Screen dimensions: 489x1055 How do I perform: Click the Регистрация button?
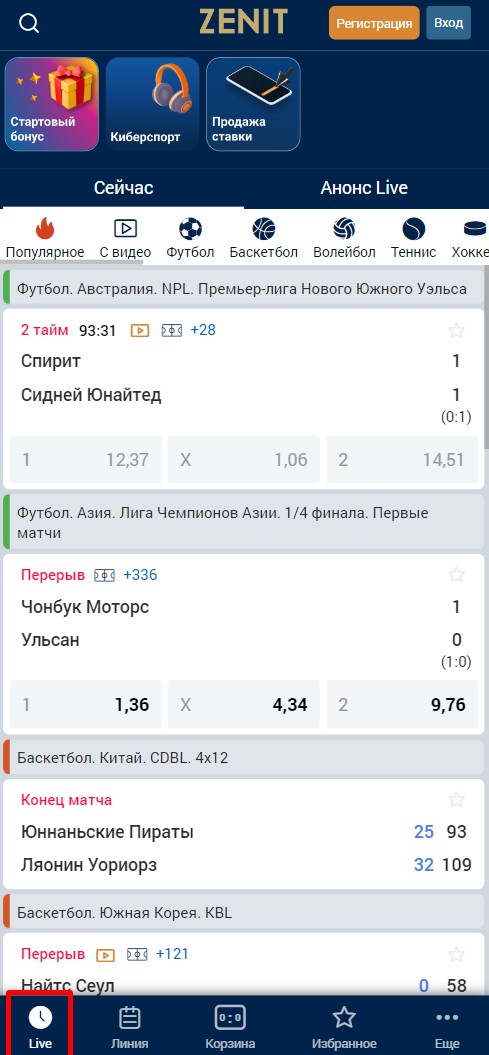(x=374, y=24)
